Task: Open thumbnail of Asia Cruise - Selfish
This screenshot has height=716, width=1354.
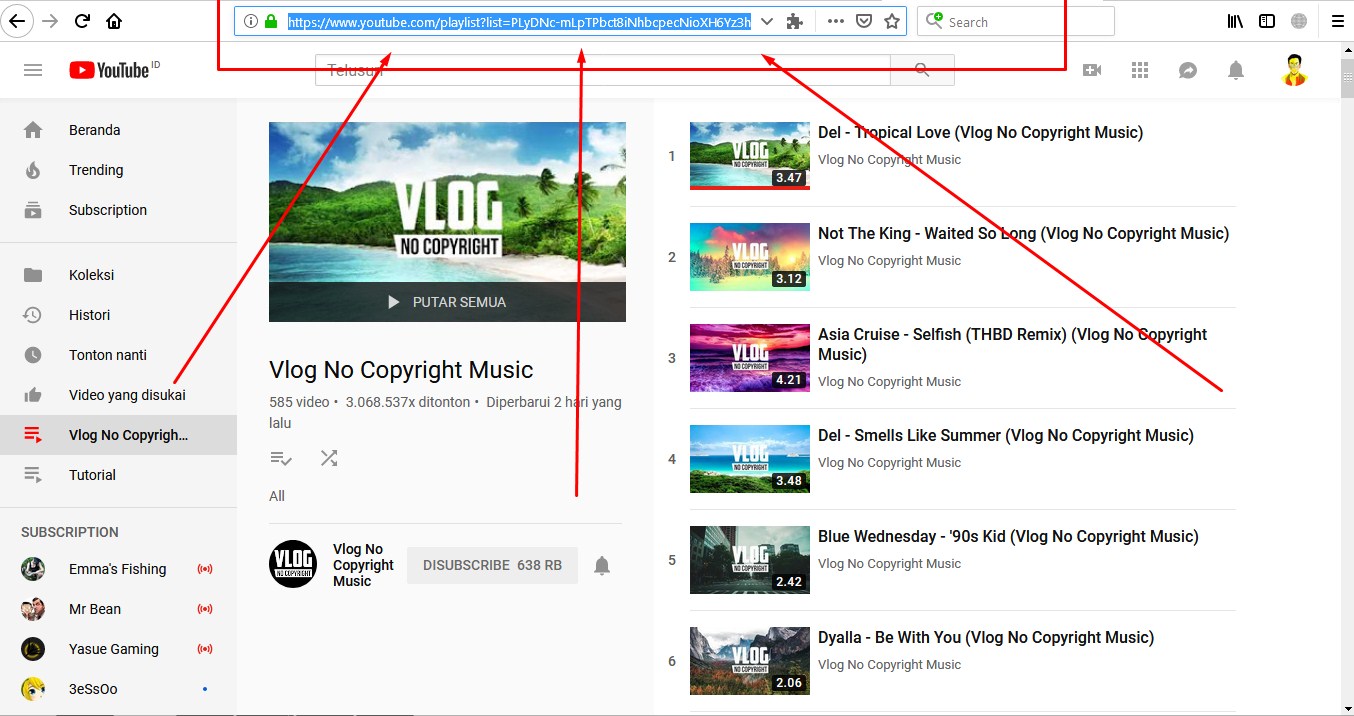Action: pos(750,358)
